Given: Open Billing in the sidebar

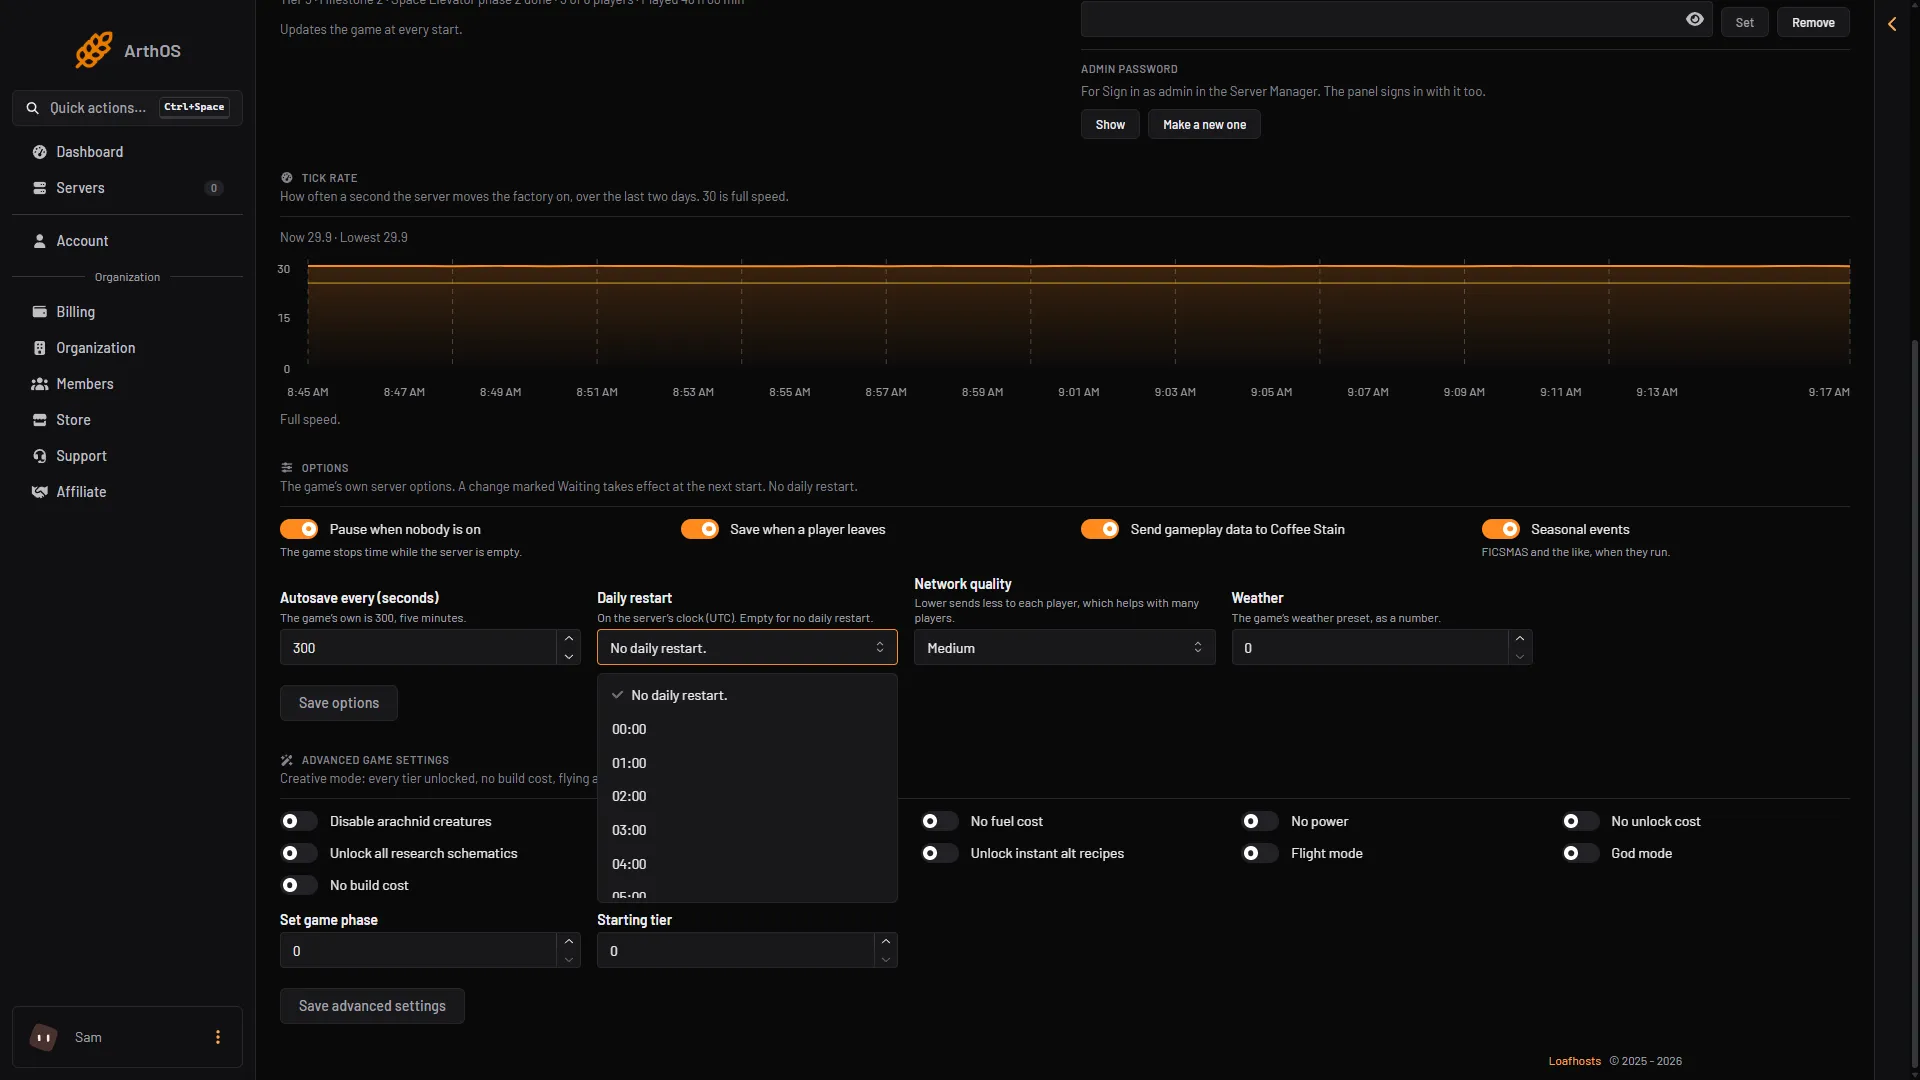Looking at the screenshot, I should point(127,312).
